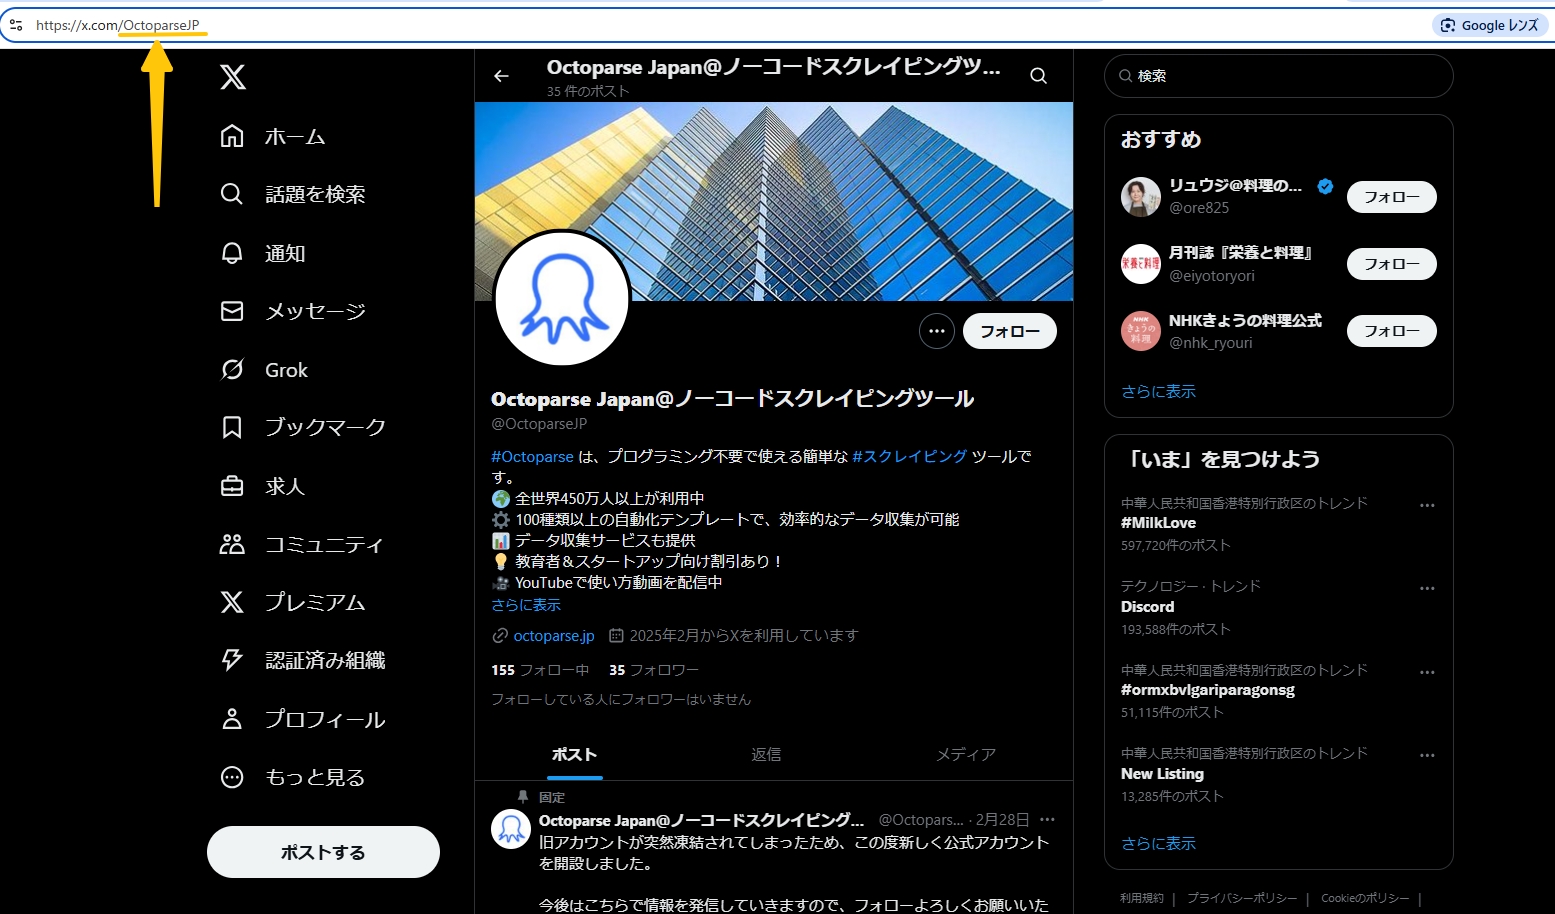Screen dimensions: 1555x914
Task: Open 求人 jobs page
Action: pyautogui.click(x=263, y=486)
